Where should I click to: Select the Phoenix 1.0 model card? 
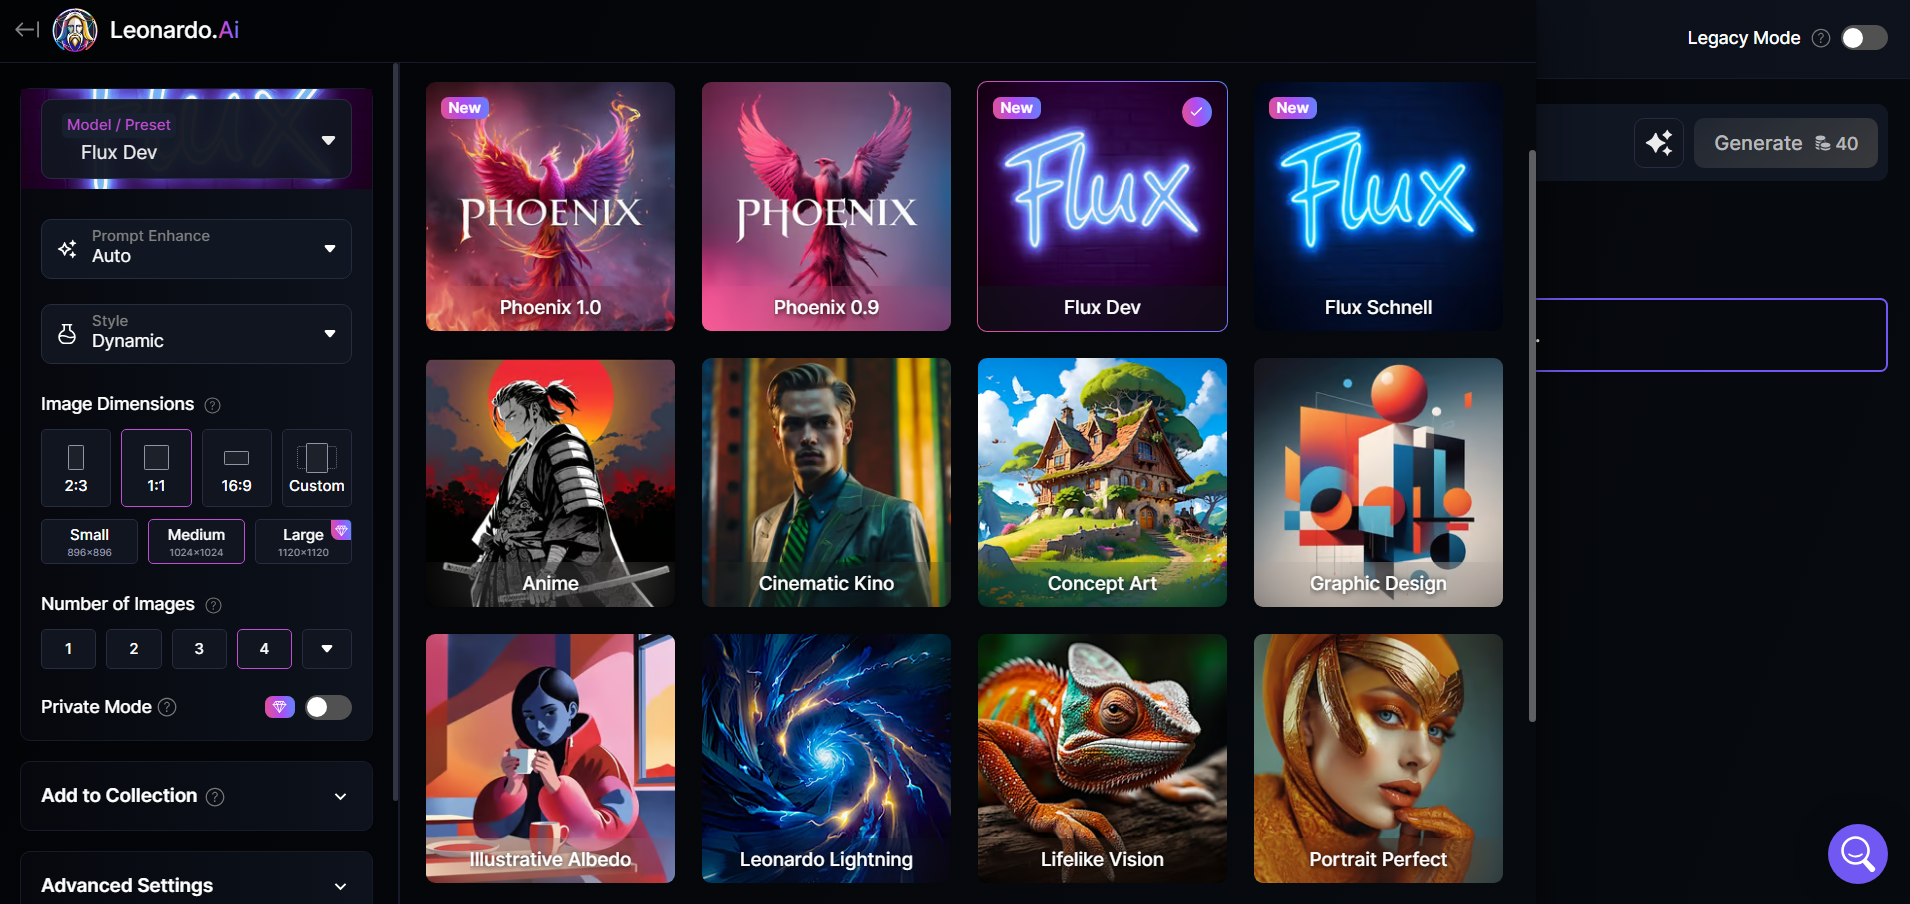point(550,206)
